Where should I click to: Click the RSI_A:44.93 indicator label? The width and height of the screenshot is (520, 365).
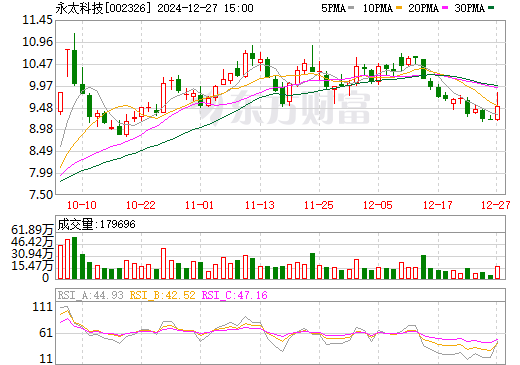(x=90, y=295)
